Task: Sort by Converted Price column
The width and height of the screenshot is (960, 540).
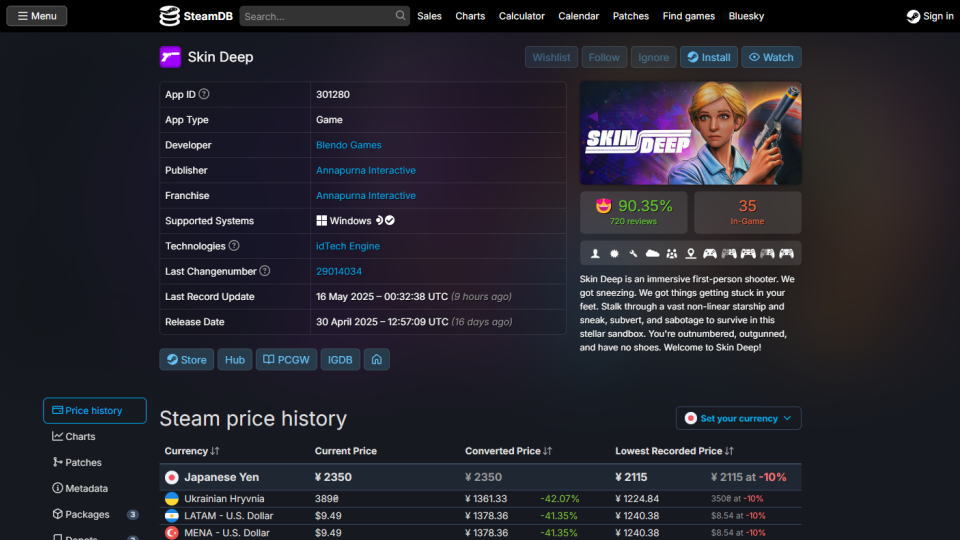Action: pos(508,451)
